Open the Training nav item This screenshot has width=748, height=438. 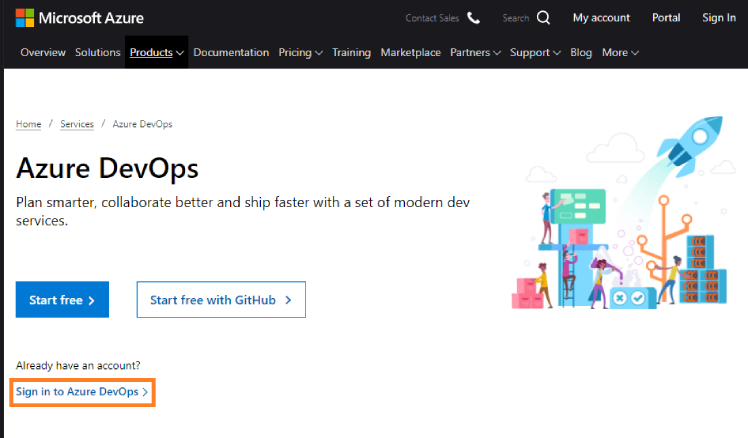point(352,52)
